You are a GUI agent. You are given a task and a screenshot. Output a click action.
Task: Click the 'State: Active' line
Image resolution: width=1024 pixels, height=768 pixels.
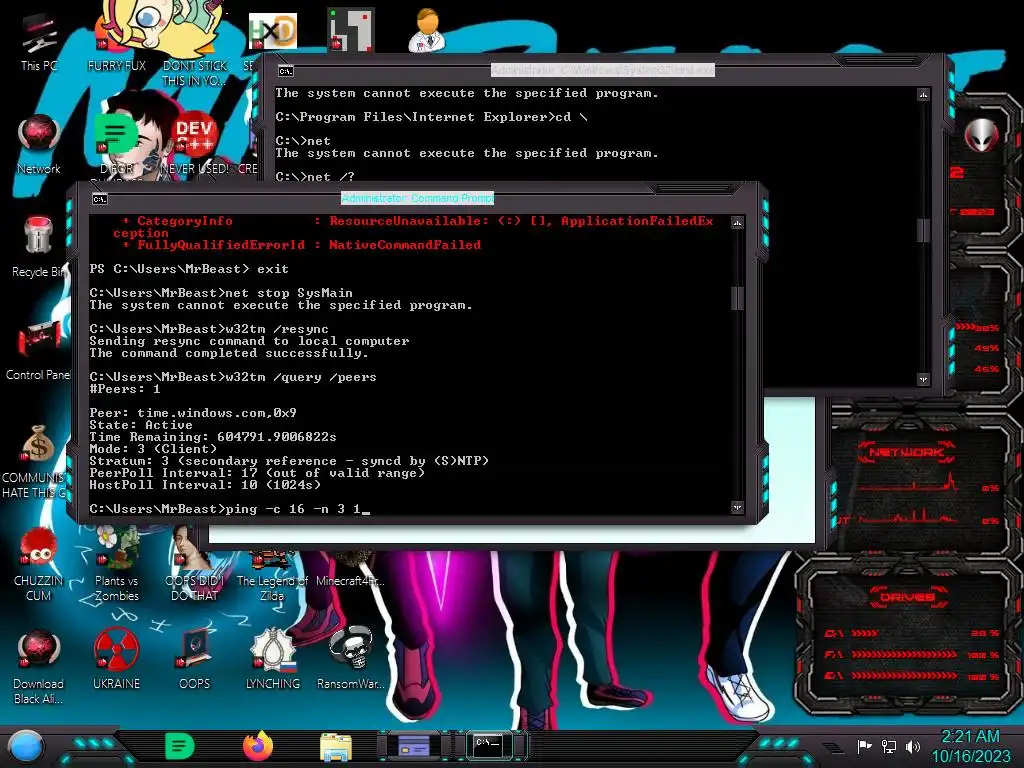click(140, 424)
